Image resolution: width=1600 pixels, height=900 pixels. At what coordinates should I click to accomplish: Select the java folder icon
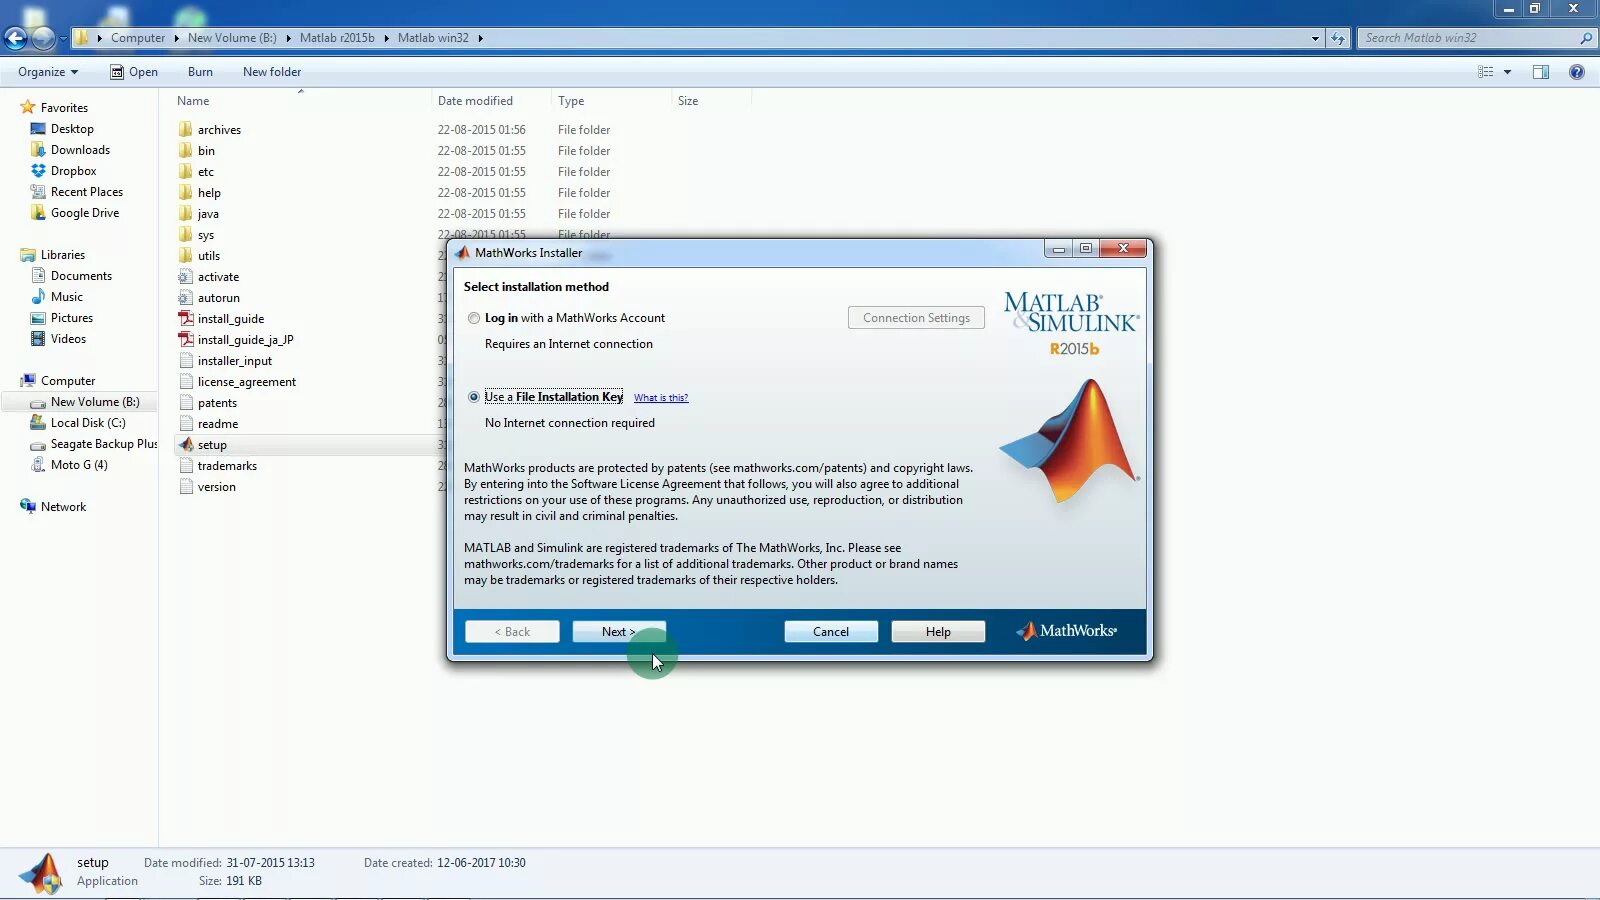pyautogui.click(x=186, y=214)
